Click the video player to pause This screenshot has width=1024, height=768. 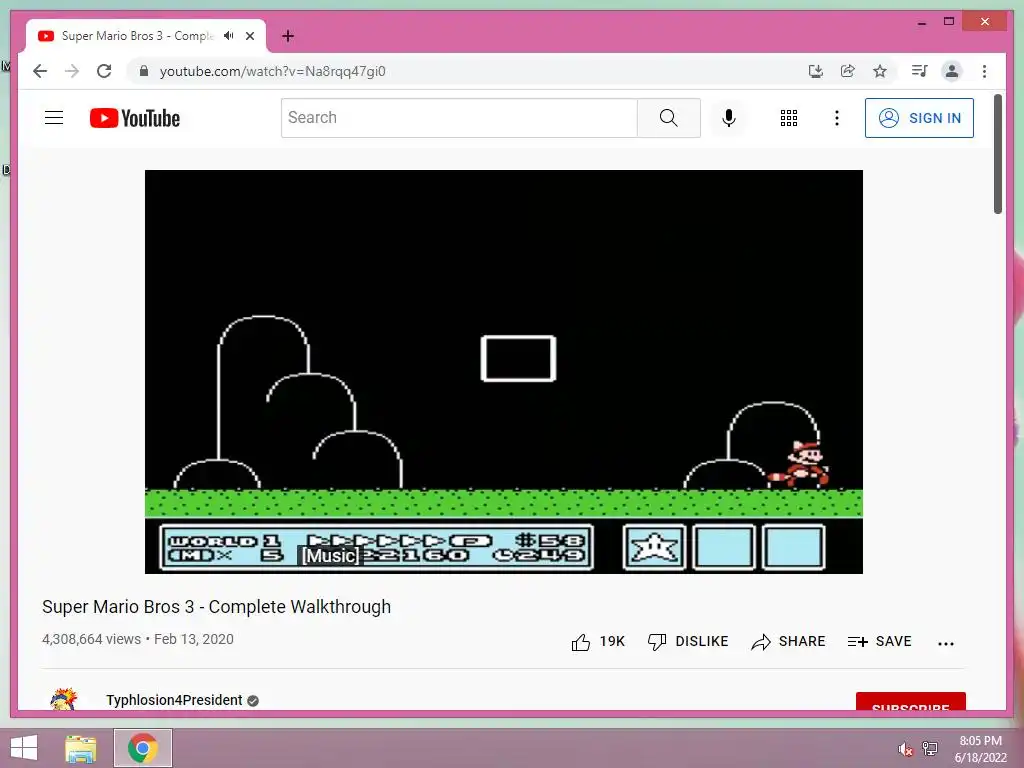(504, 372)
